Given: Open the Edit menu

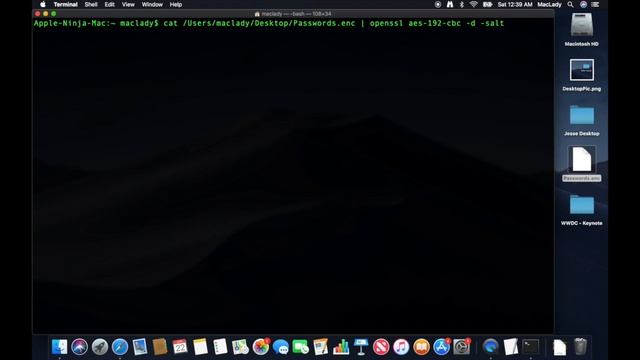Looking at the screenshot, I should (x=109, y=4).
